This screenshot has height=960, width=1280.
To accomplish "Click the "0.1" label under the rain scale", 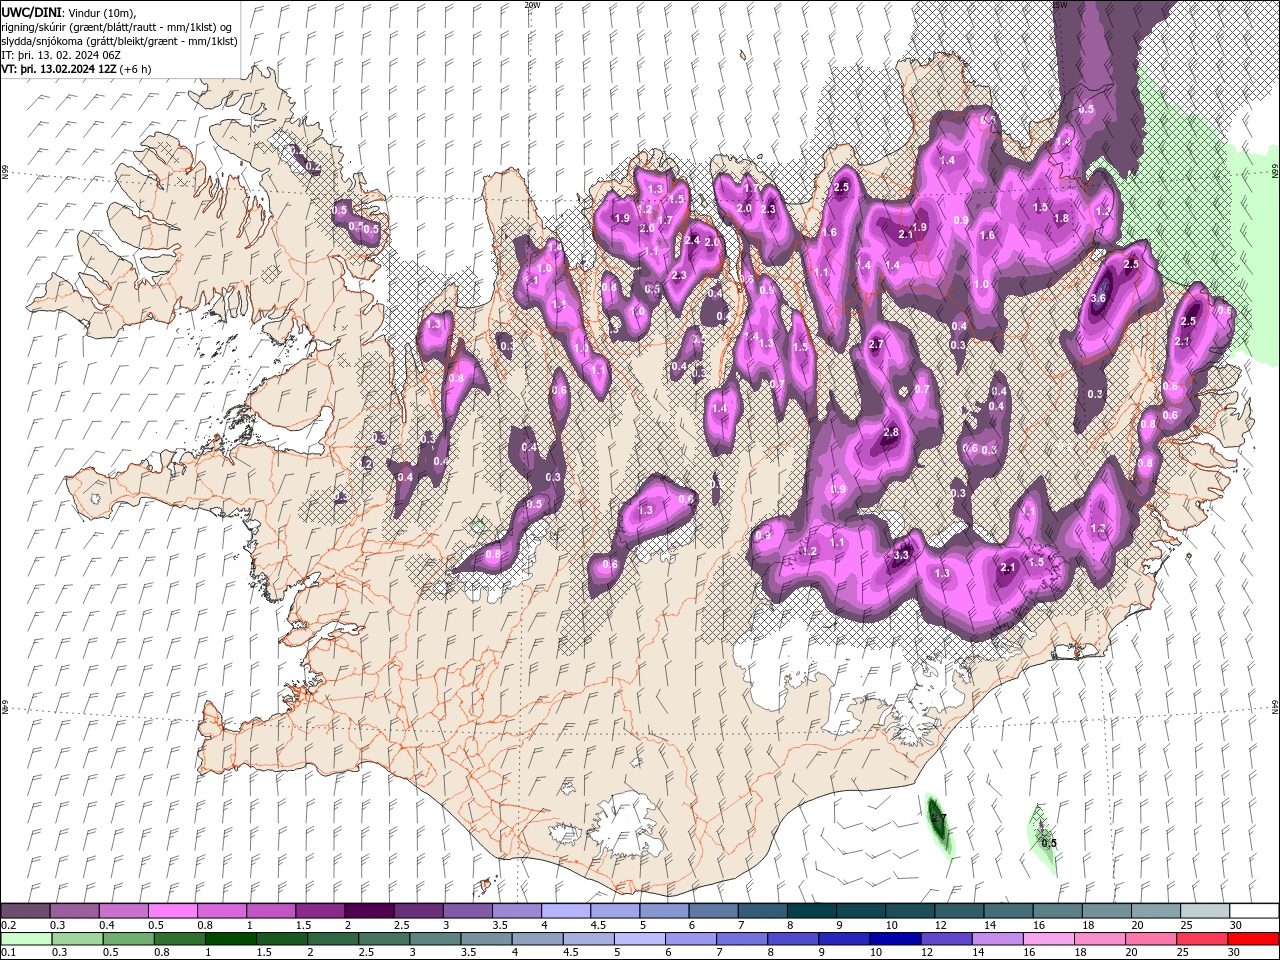I will tap(9, 953).
